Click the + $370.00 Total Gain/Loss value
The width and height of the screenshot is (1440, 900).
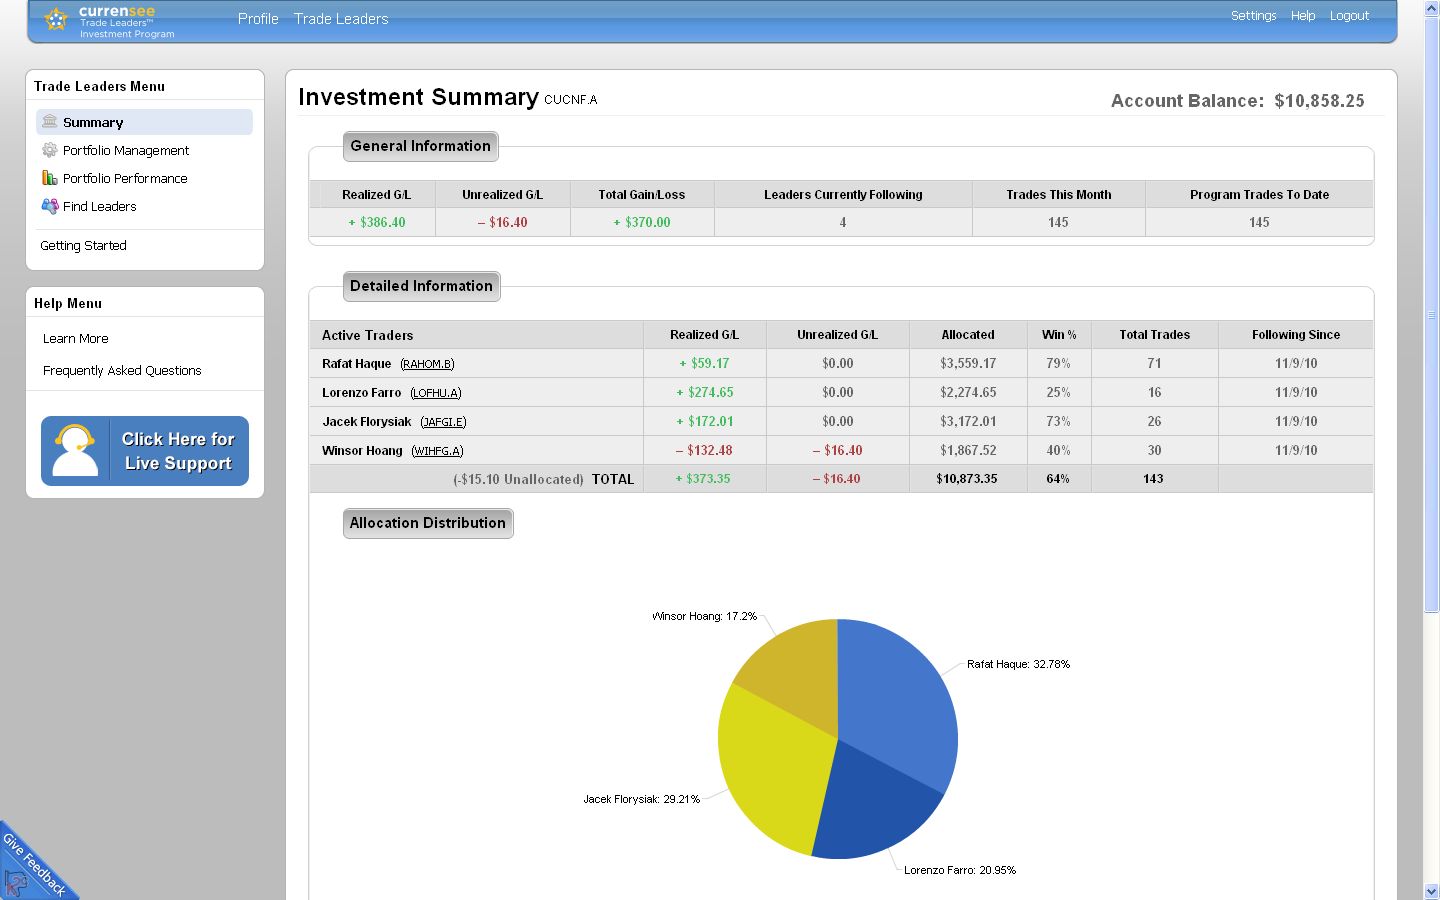pos(642,222)
